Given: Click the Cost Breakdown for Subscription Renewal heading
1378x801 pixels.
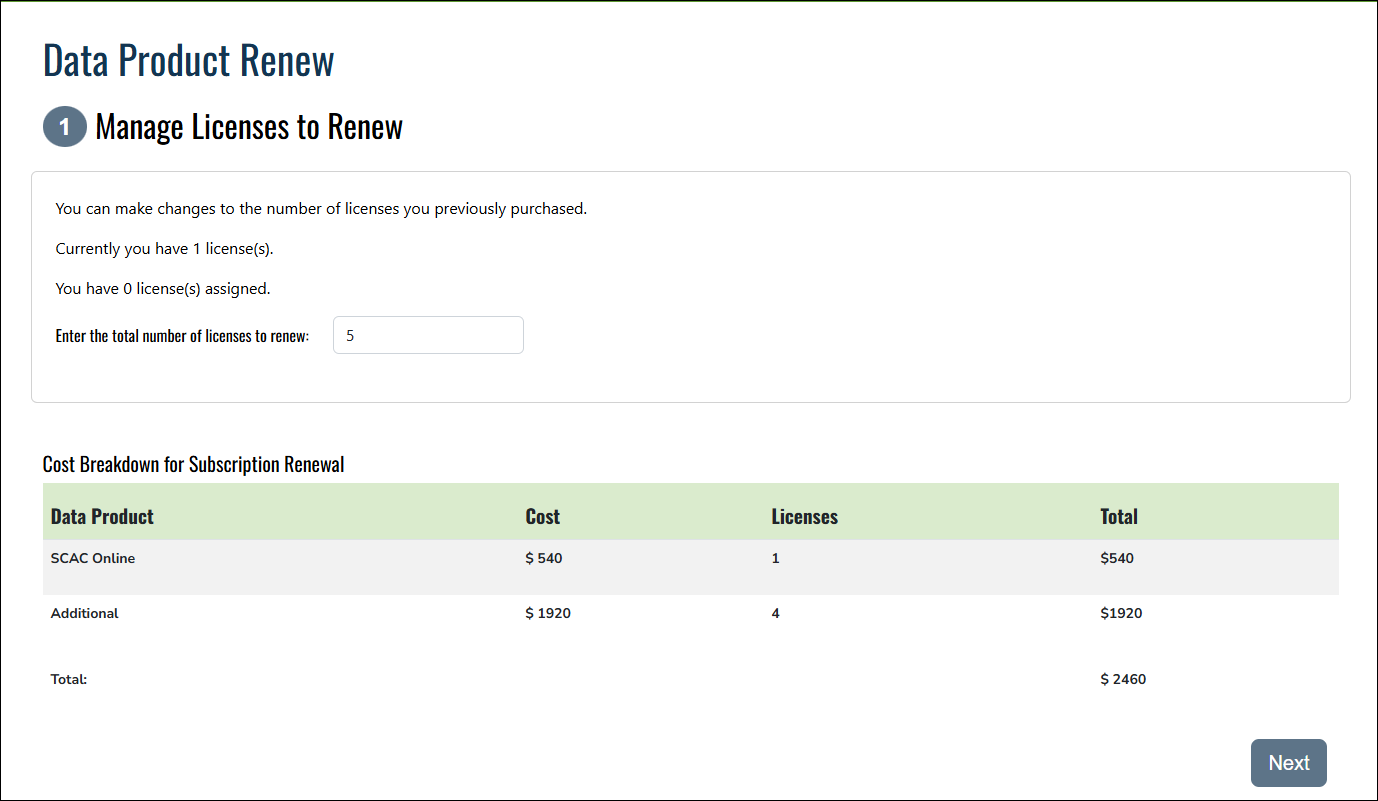Looking at the screenshot, I should pos(193,464).
